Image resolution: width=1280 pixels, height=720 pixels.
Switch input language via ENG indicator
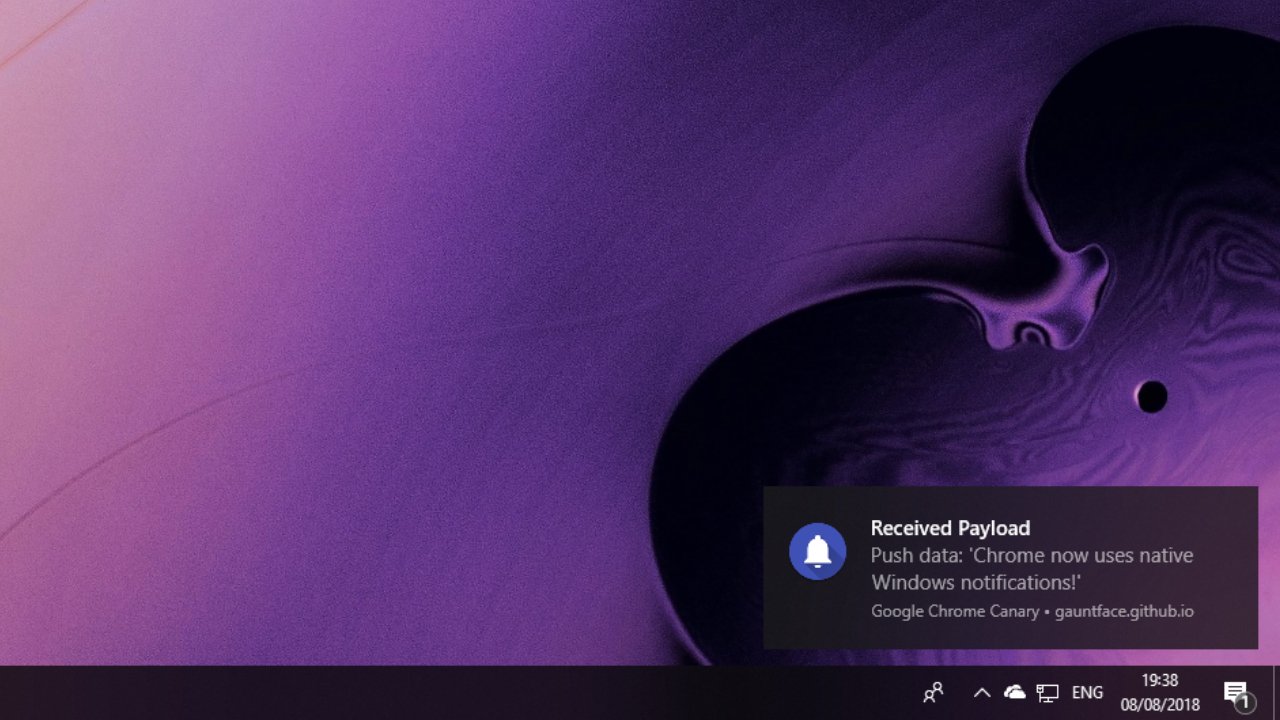point(1087,692)
